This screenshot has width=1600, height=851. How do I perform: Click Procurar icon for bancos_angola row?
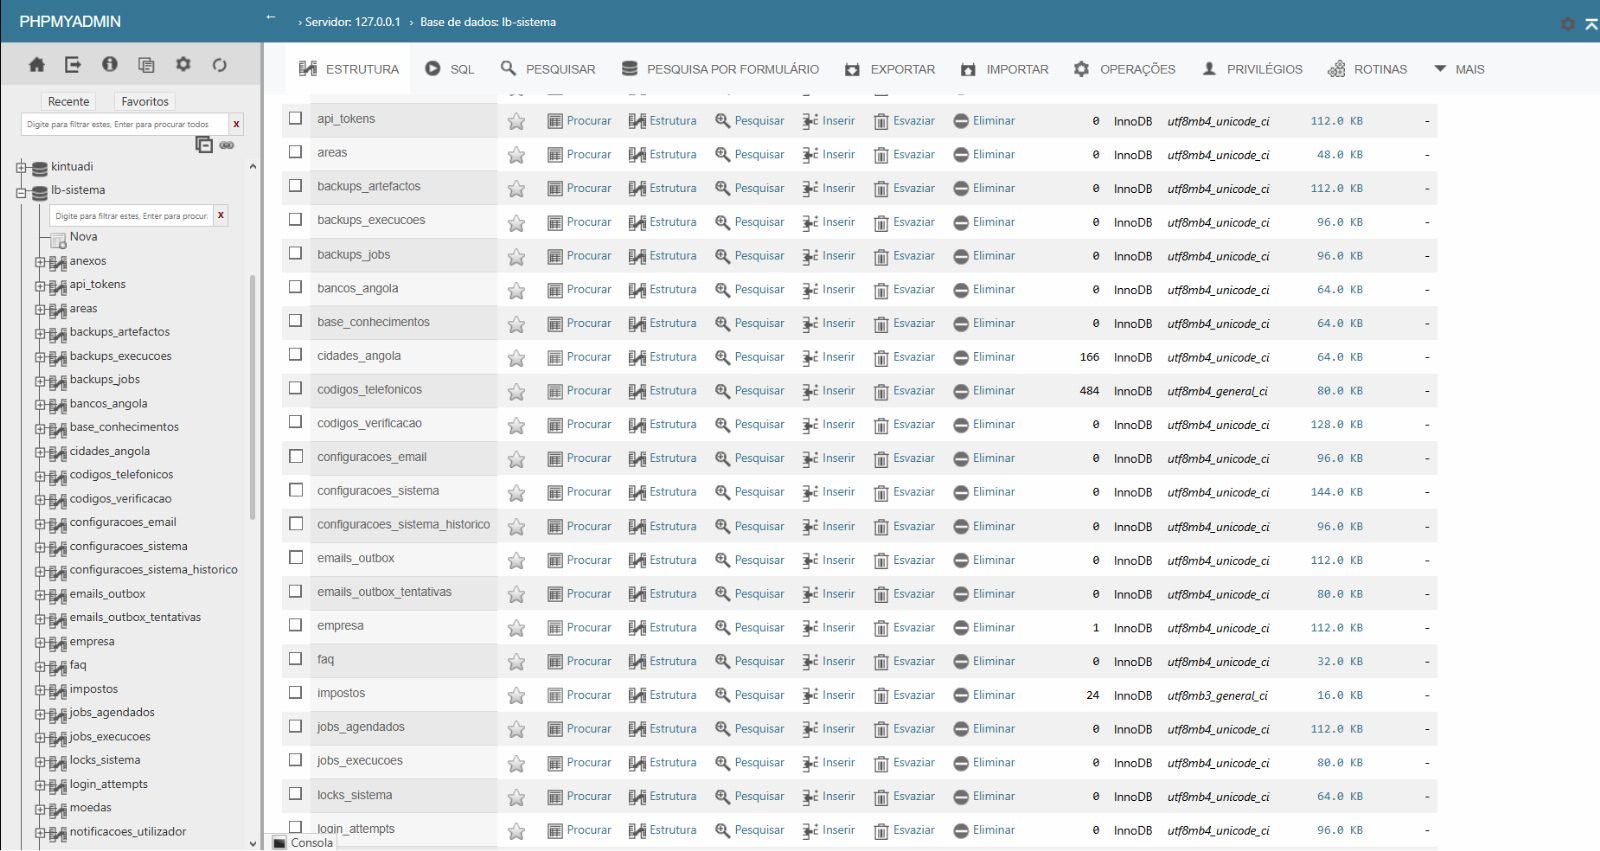tap(555, 290)
